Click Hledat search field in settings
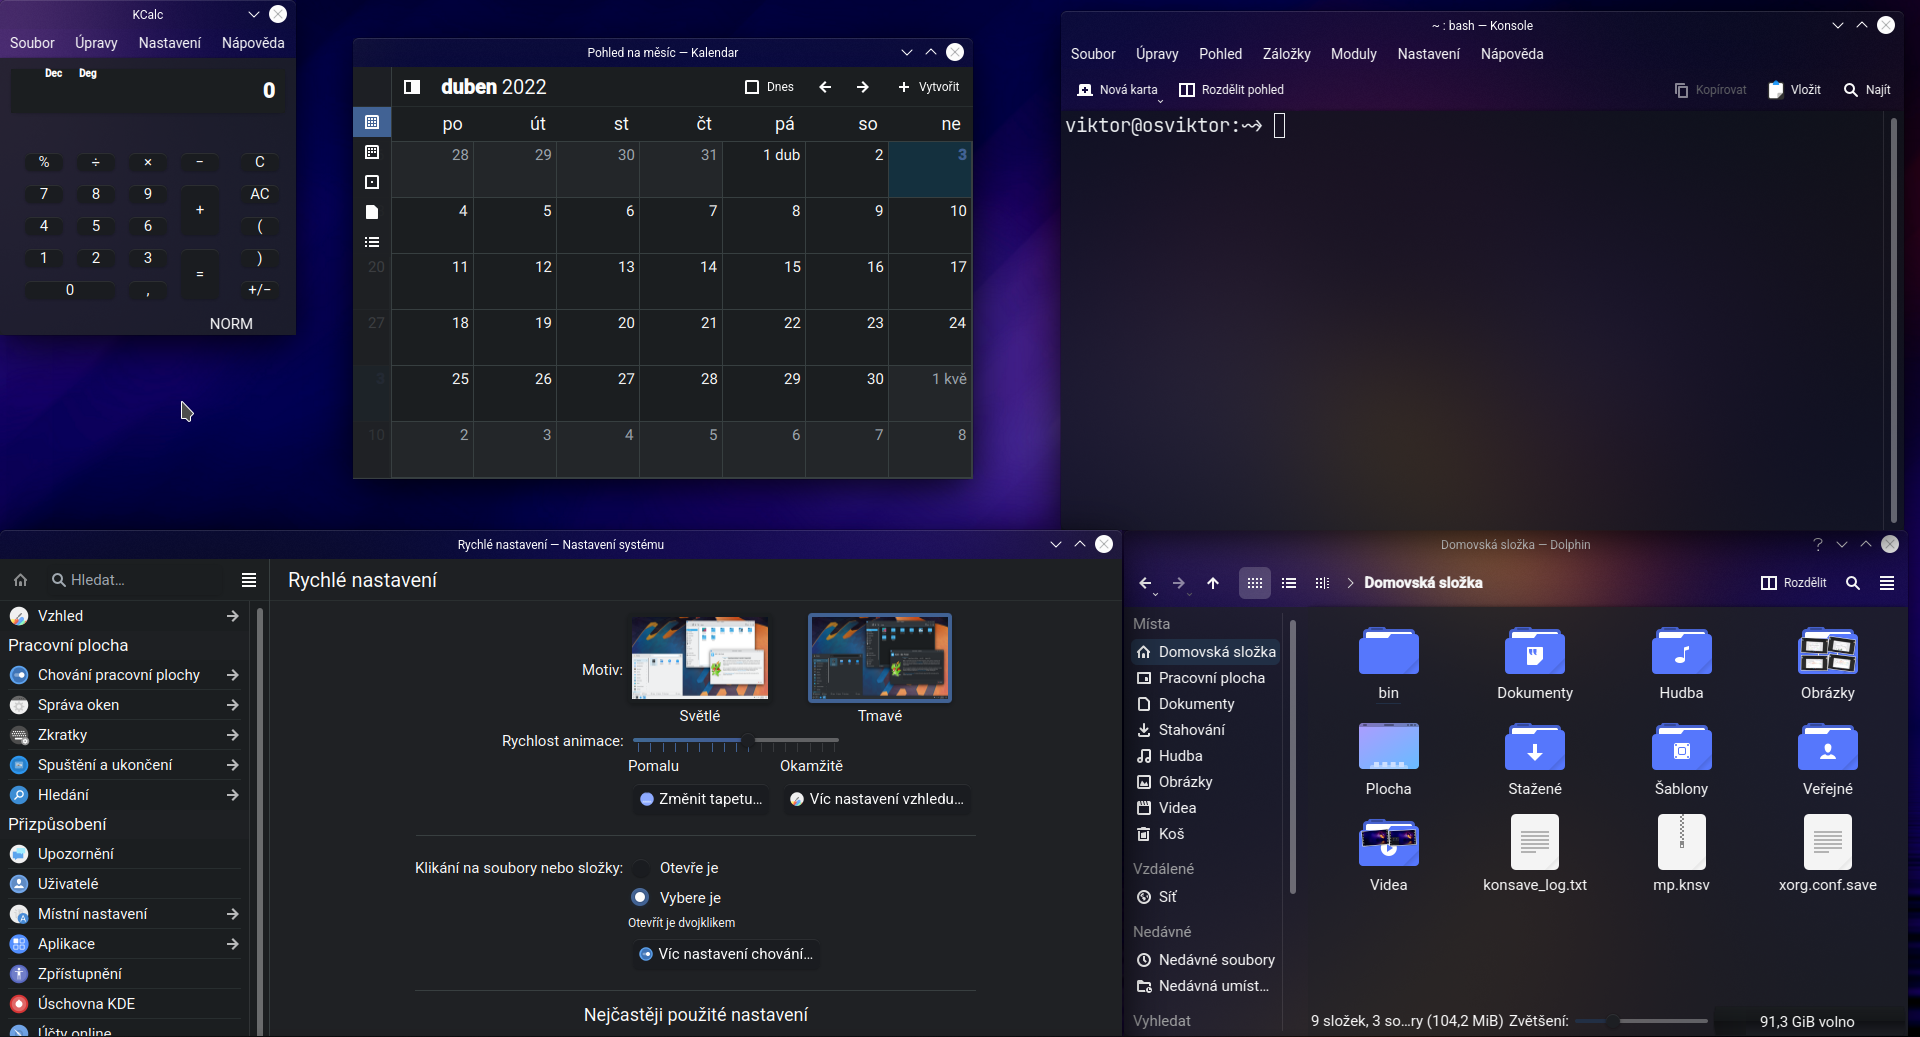 [140, 580]
